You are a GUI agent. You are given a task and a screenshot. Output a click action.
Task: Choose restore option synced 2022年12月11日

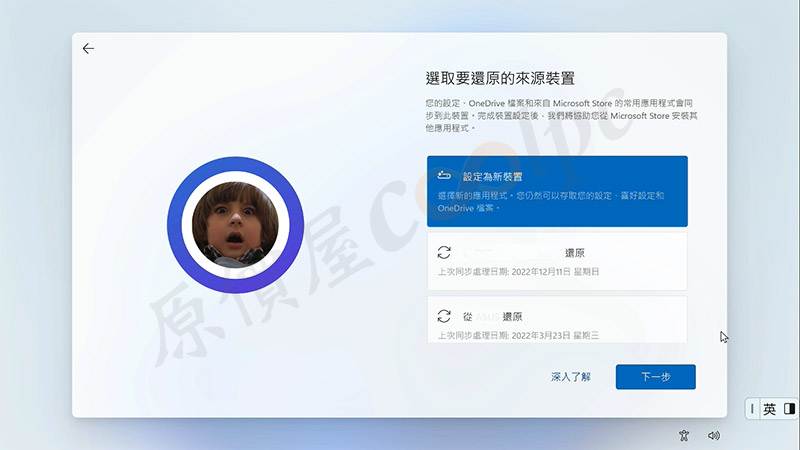[x=557, y=261]
